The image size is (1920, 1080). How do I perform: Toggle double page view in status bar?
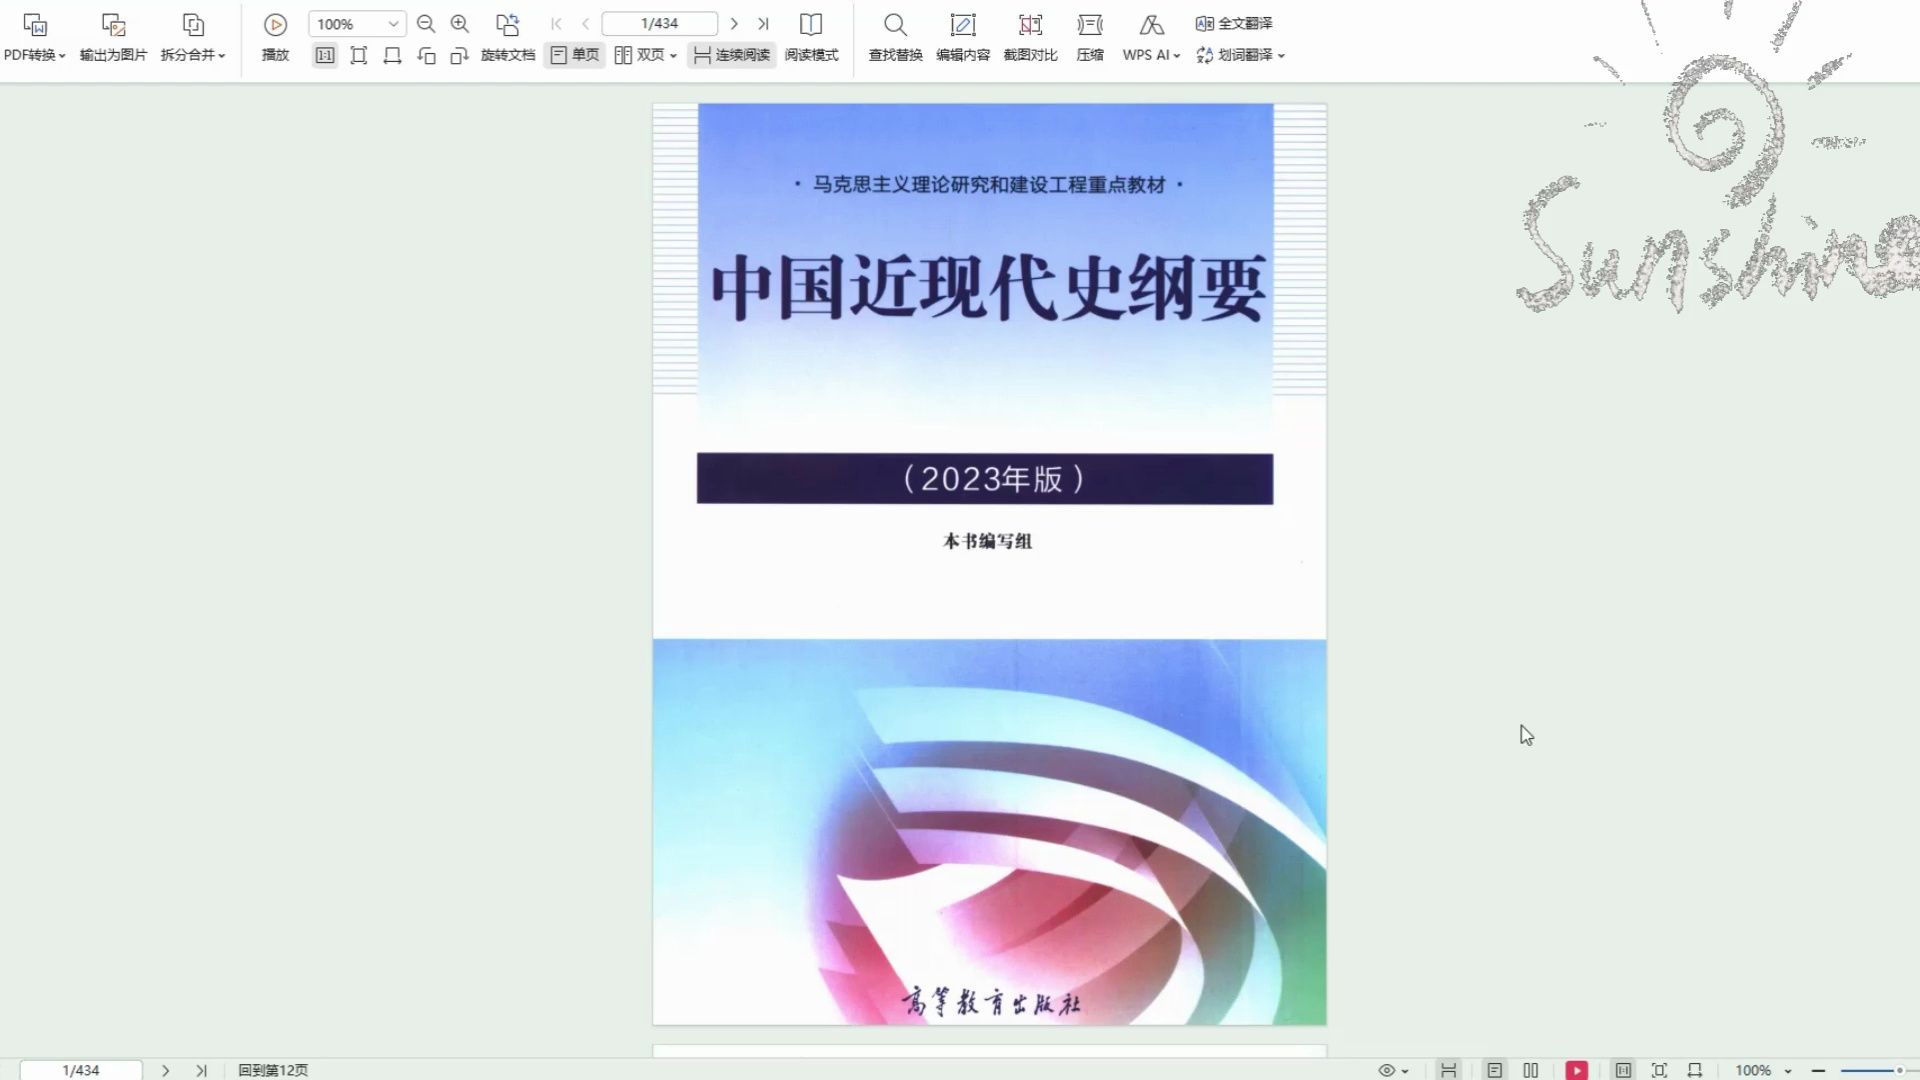pos(1530,1070)
